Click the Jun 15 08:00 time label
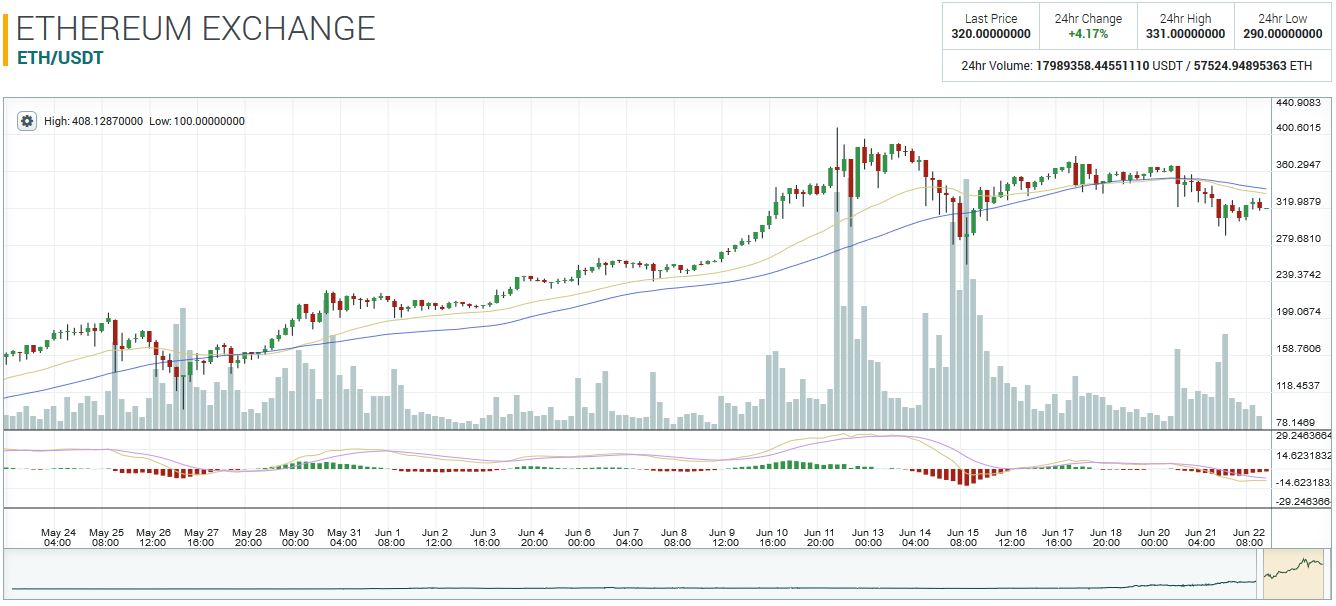1336x606 pixels. click(963, 537)
